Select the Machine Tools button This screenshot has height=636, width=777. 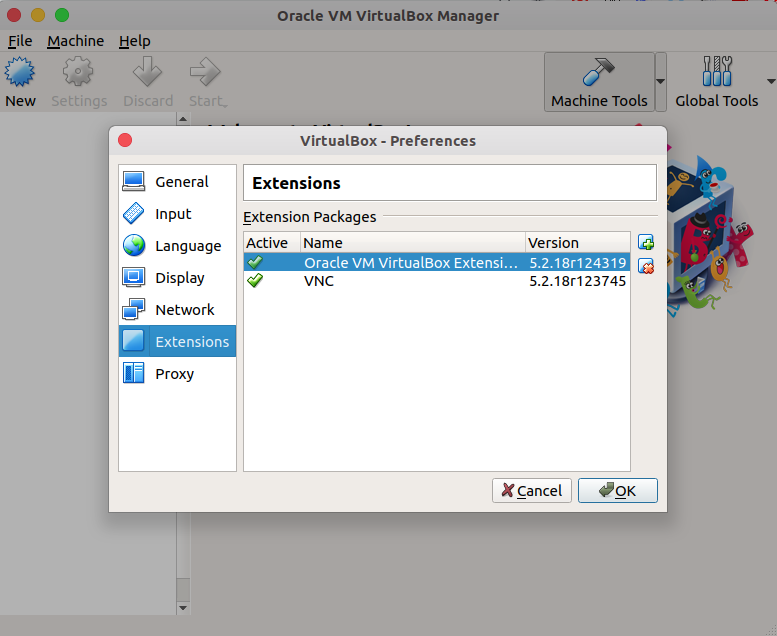click(599, 82)
